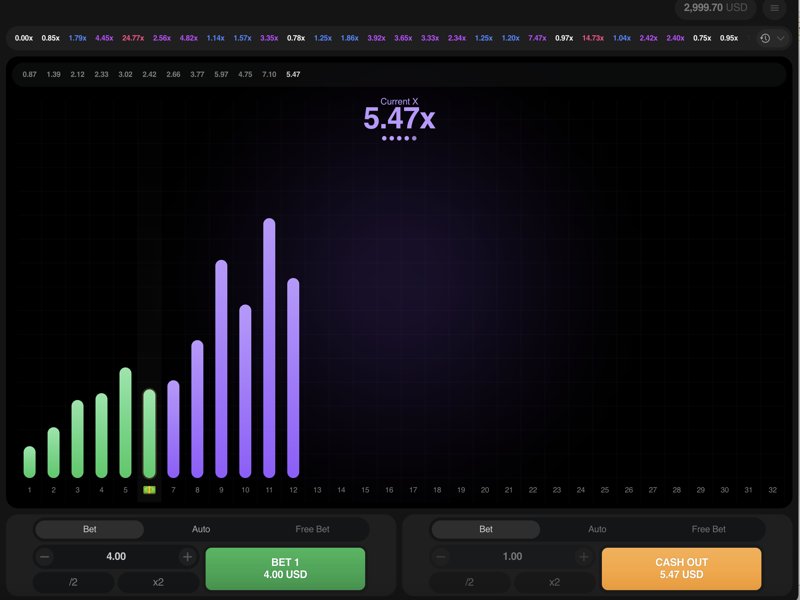Double the left bet with x2
The height and width of the screenshot is (600, 800).
click(x=158, y=582)
